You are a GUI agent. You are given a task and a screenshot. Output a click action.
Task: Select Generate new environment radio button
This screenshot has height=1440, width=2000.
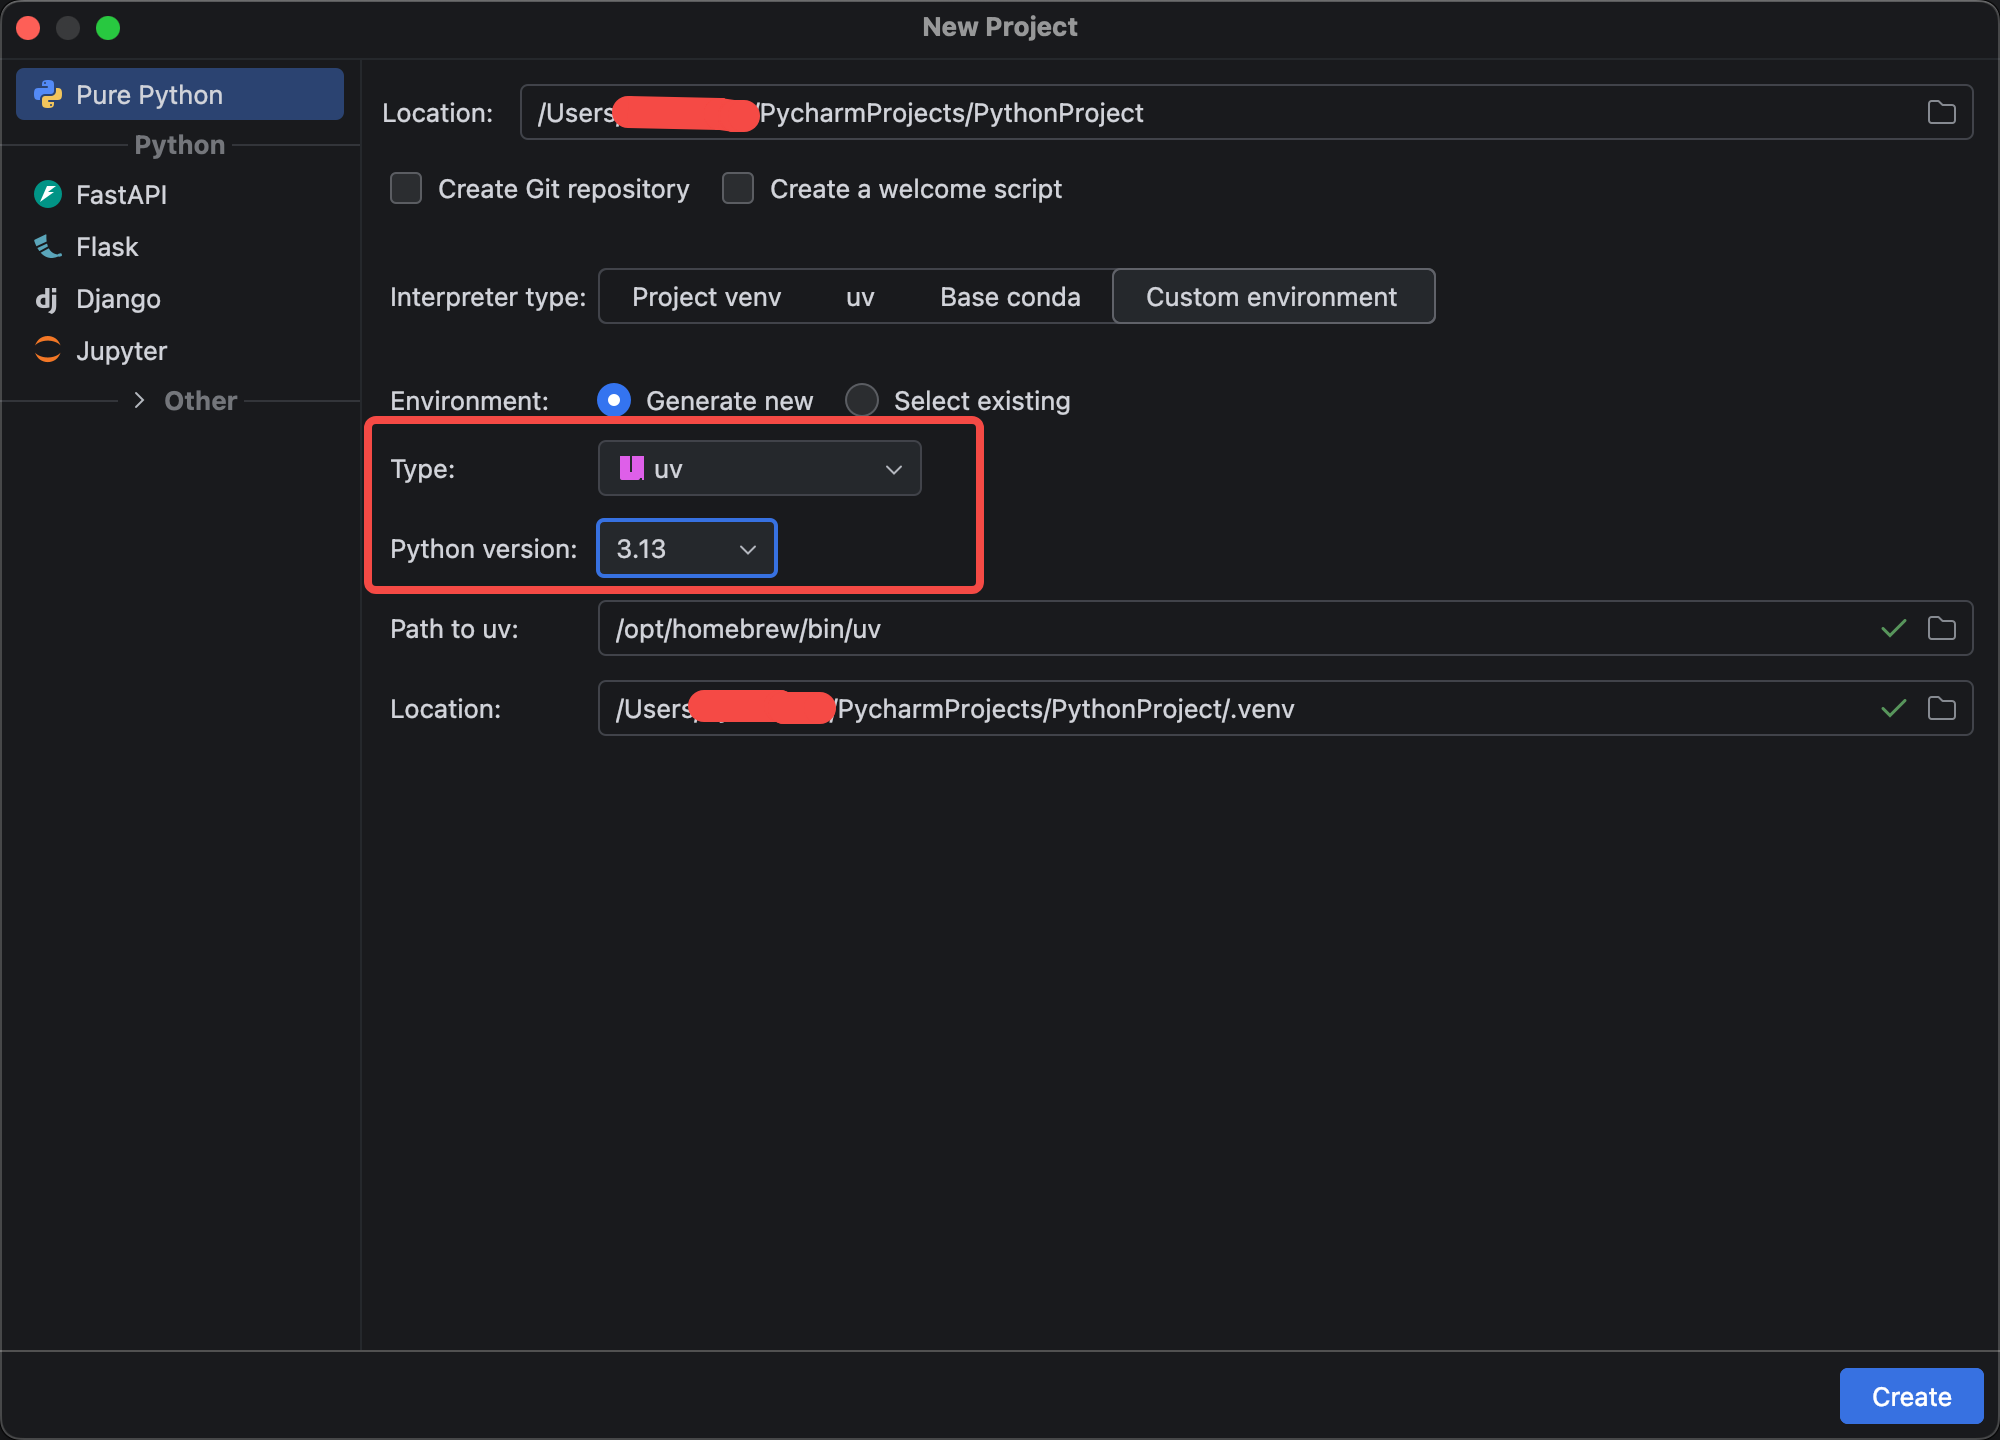pyautogui.click(x=614, y=400)
